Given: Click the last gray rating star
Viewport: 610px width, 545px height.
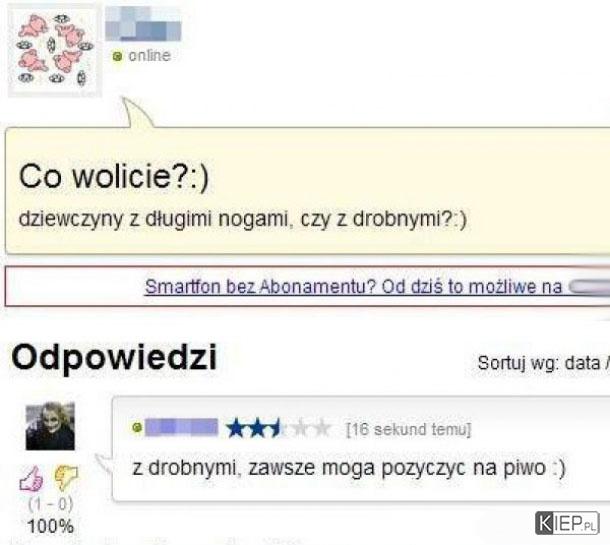Looking at the screenshot, I should click(x=322, y=429).
